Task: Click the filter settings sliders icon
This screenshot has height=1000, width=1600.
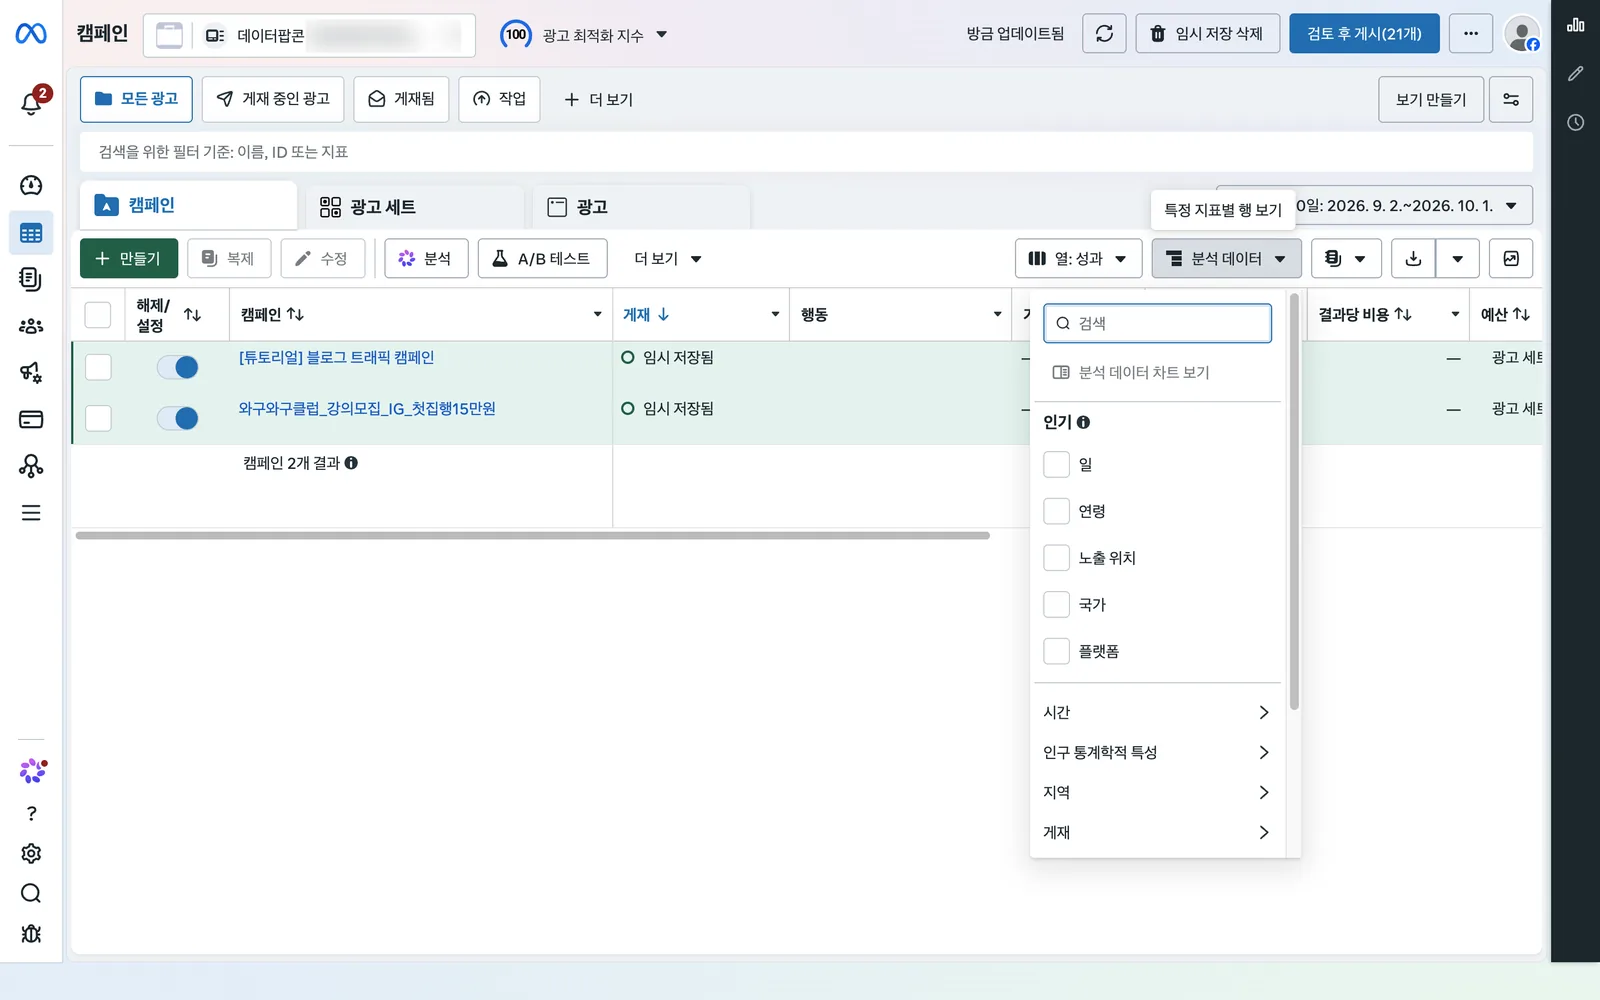Action: (1510, 100)
